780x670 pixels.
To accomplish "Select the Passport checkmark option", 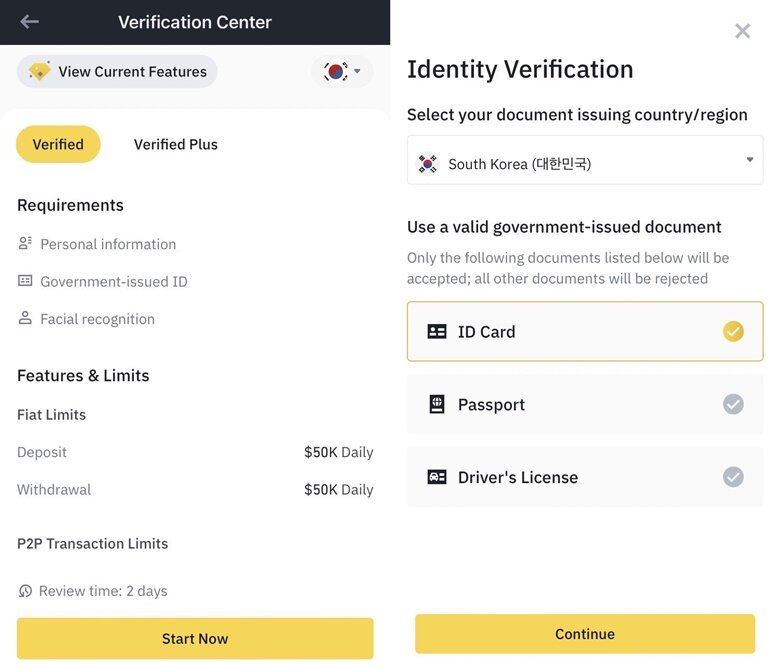I will pyautogui.click(x=733, y=404).
